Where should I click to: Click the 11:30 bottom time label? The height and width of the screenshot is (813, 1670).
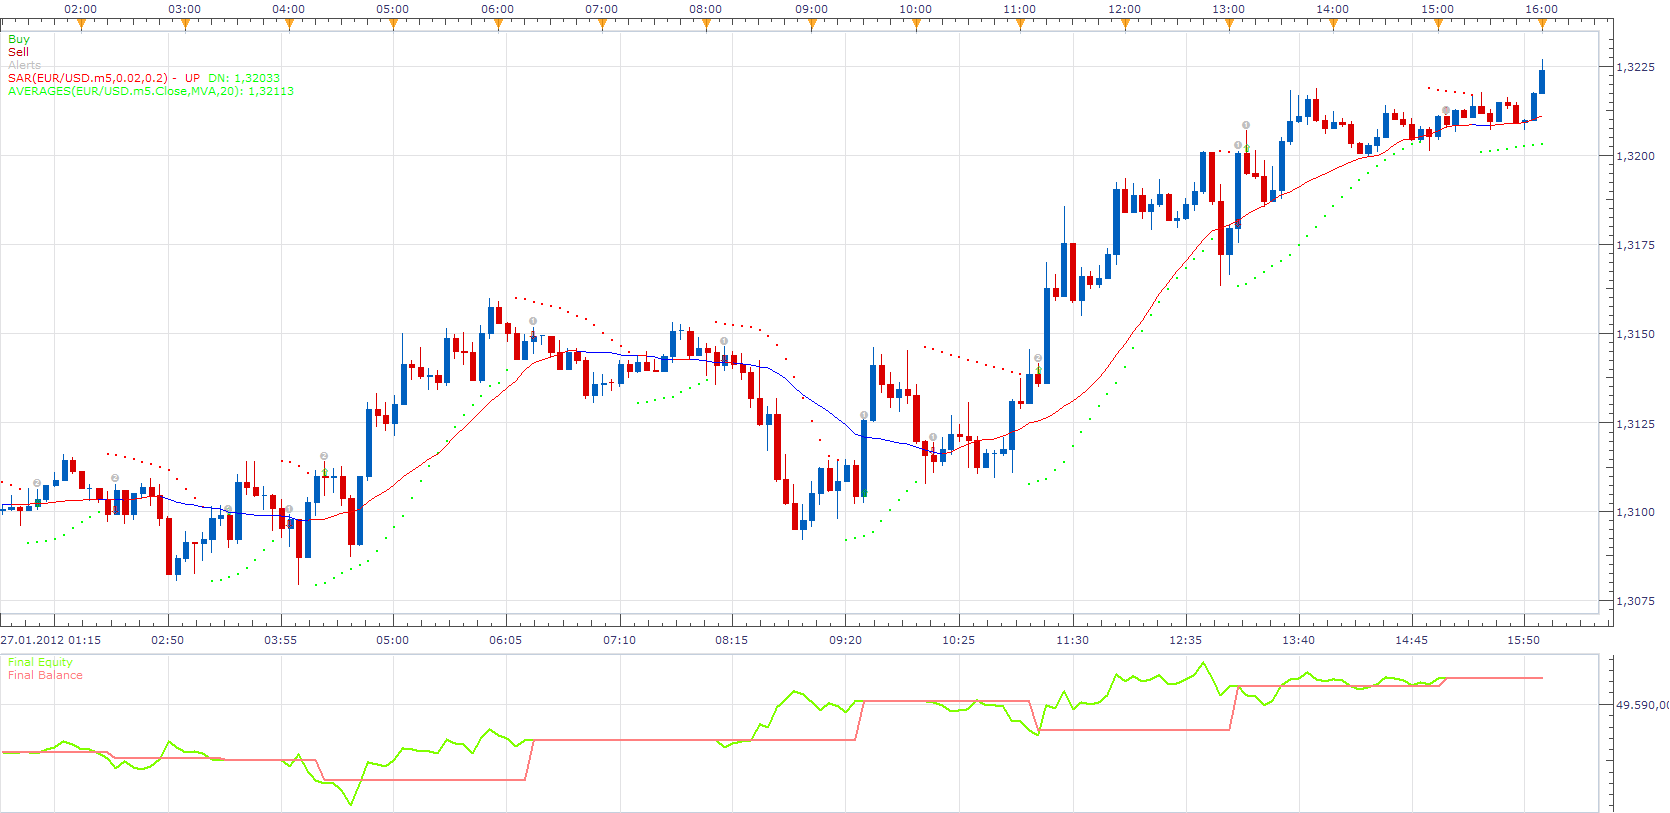pos(1072,640)
